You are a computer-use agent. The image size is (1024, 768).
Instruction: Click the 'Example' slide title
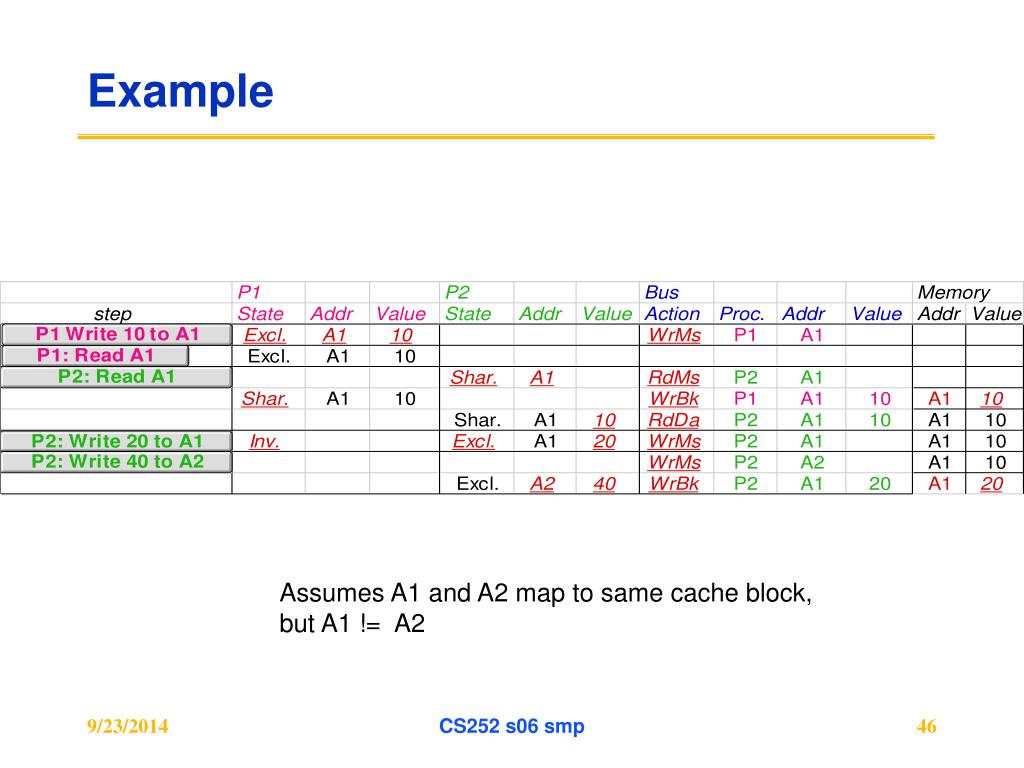click(x=181, y=91)
